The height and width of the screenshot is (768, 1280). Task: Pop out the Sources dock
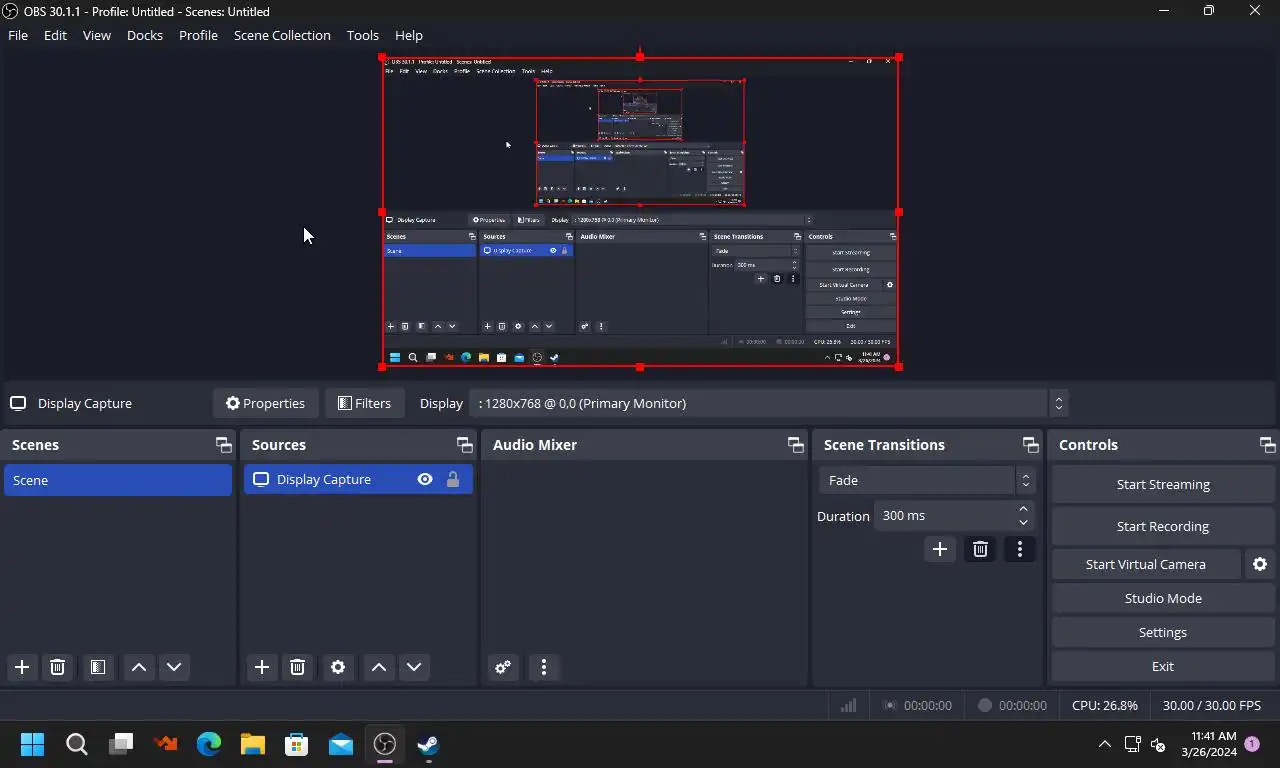coord(464,445)
